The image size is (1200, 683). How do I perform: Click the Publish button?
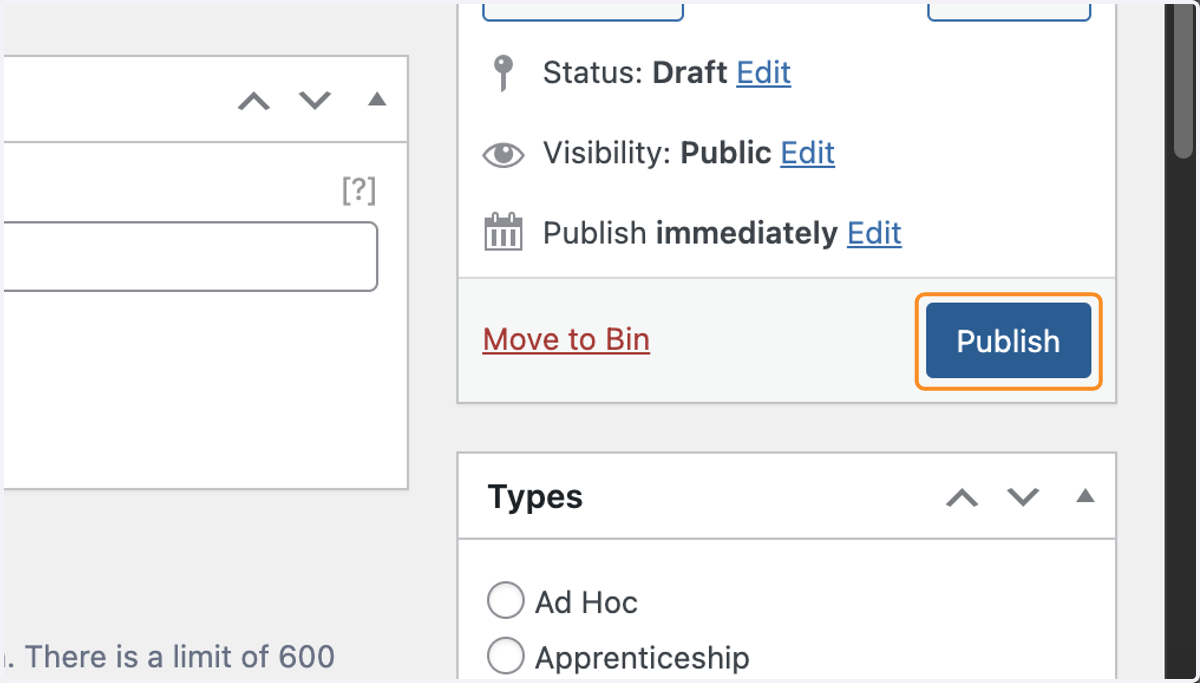click(1008, 341)
